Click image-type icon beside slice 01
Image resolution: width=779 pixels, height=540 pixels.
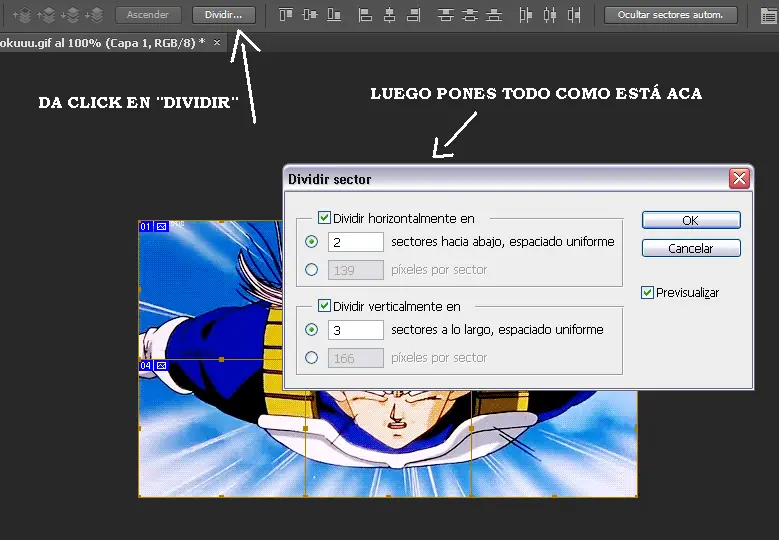[x=161, y=227]
